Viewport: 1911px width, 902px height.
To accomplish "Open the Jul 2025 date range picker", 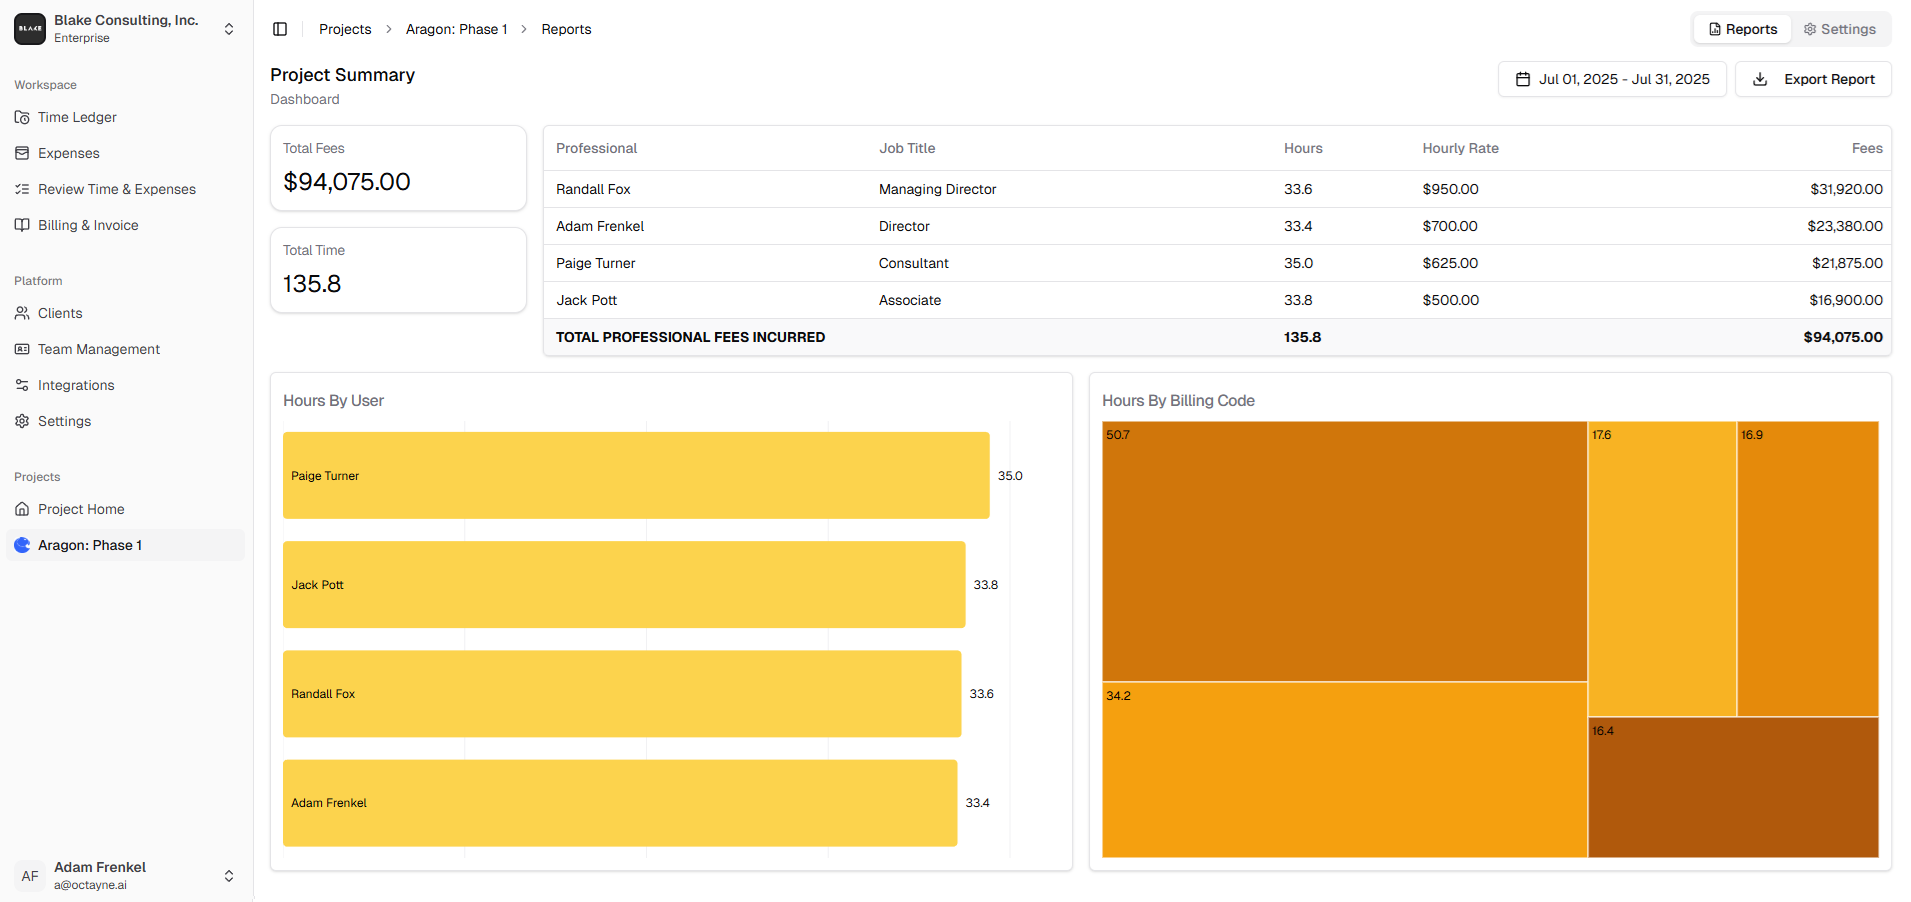I will click(1611, 79).
